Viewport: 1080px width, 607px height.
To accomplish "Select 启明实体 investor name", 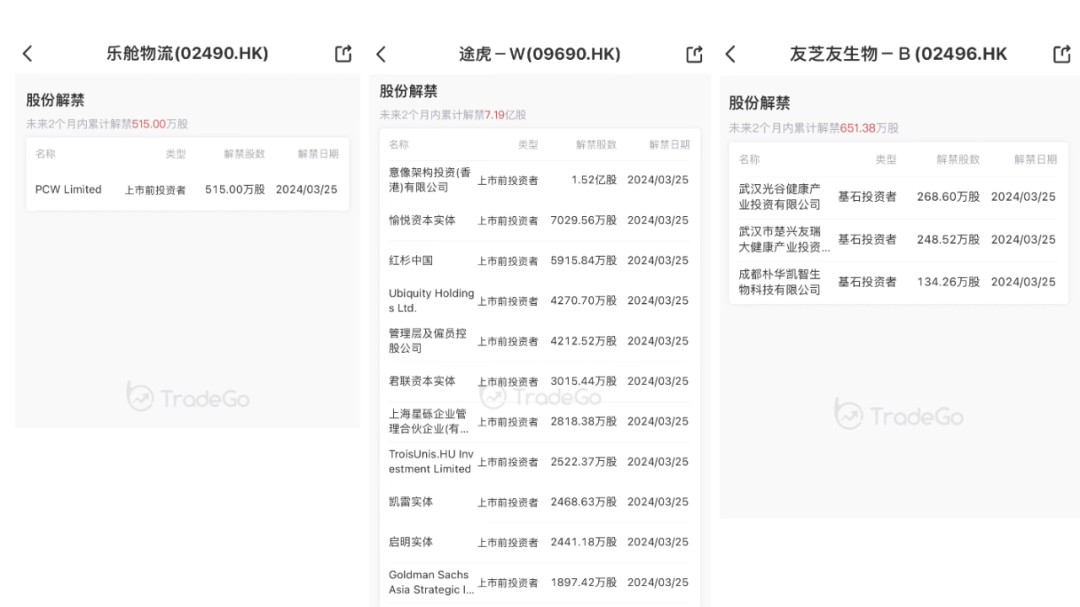I will [411, 542].
